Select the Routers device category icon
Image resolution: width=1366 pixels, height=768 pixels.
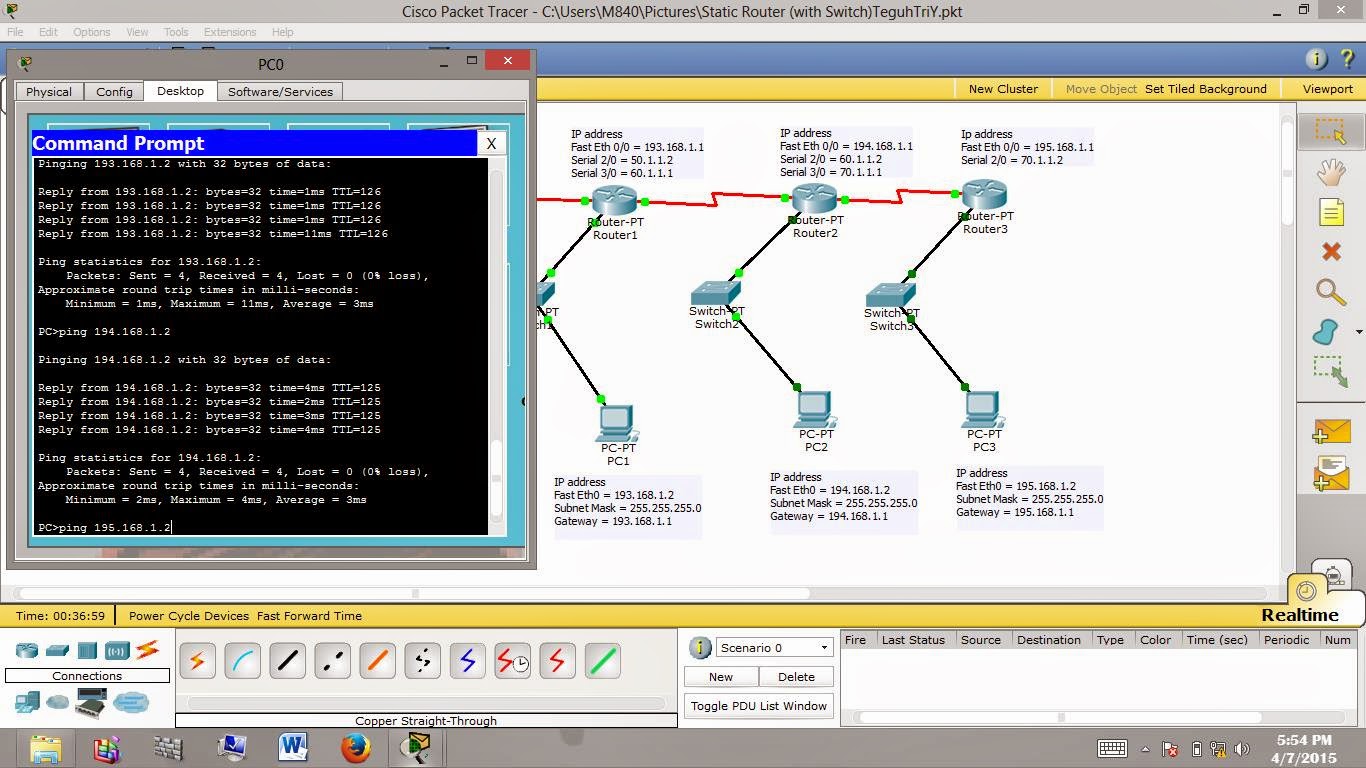point(27,650)
